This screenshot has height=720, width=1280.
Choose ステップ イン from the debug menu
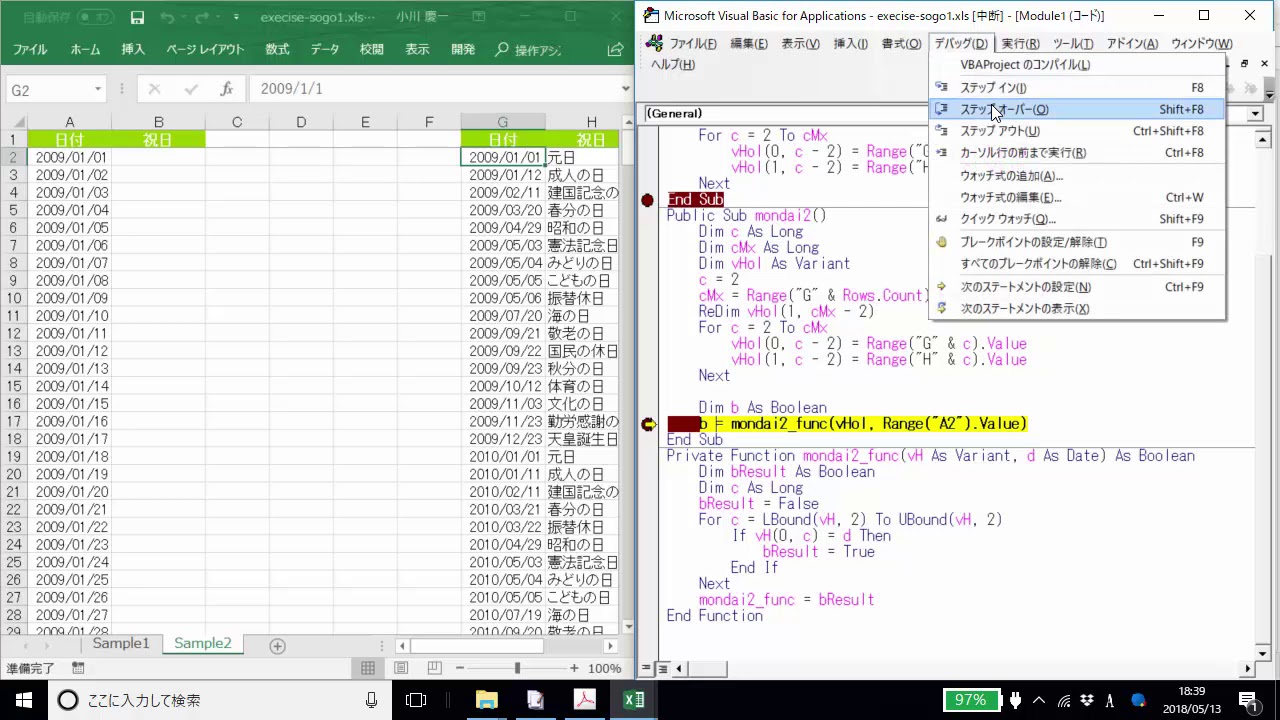click(993, 88)
